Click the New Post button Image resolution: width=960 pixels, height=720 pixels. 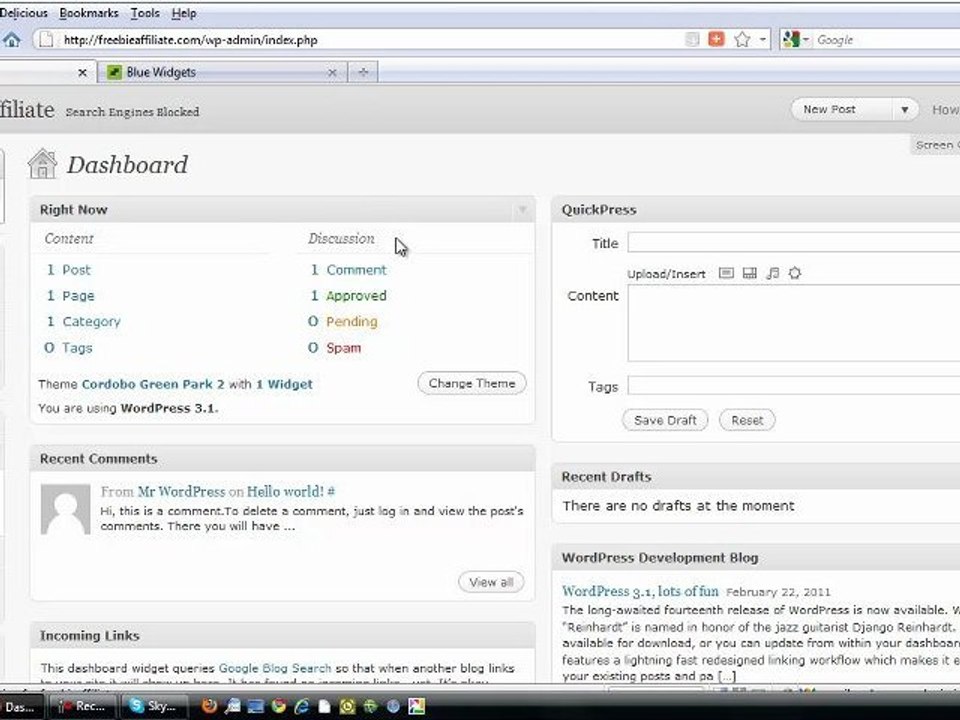pos(829,110)
